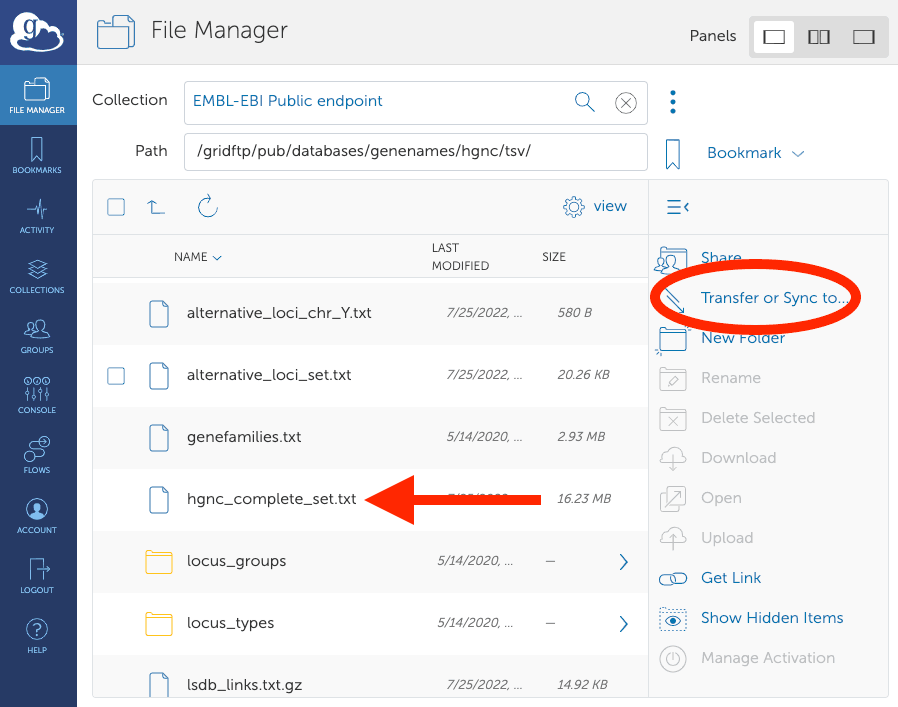This screenshot has width=898, height=707.
Task: Toggle the select-all checkbox
Action: [116, 207]
